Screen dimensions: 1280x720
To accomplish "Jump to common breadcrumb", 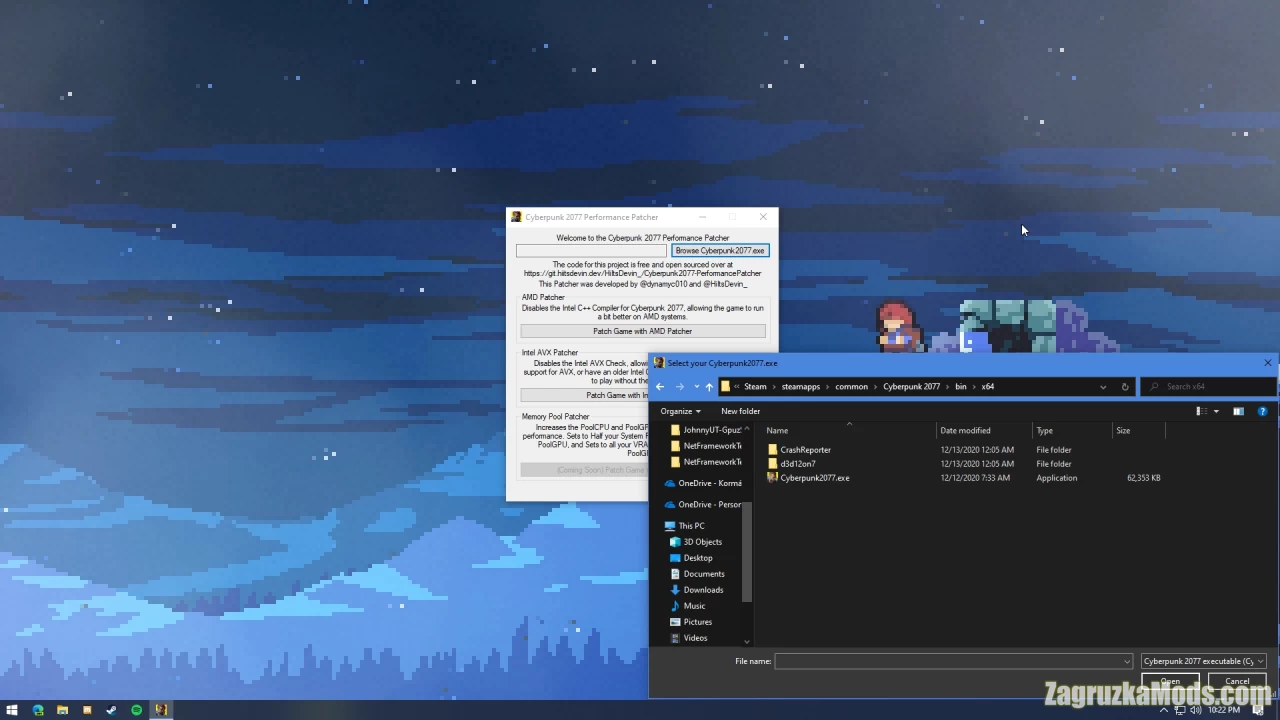I will (852, 387).
